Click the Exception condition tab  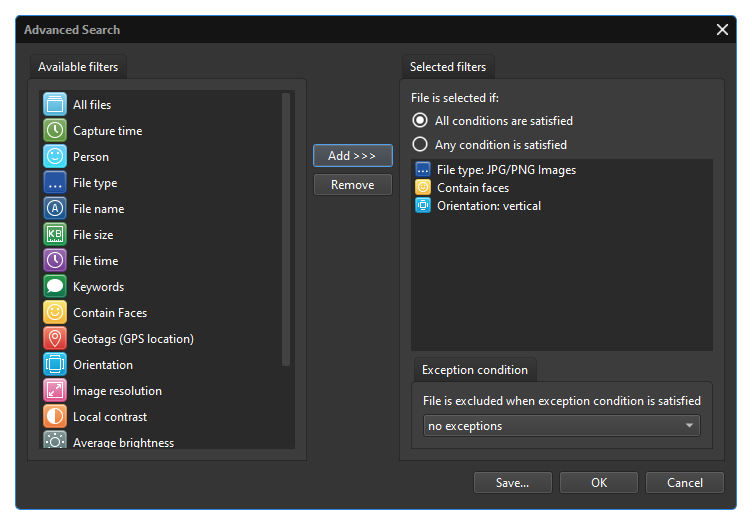click(x=475, y=370)
